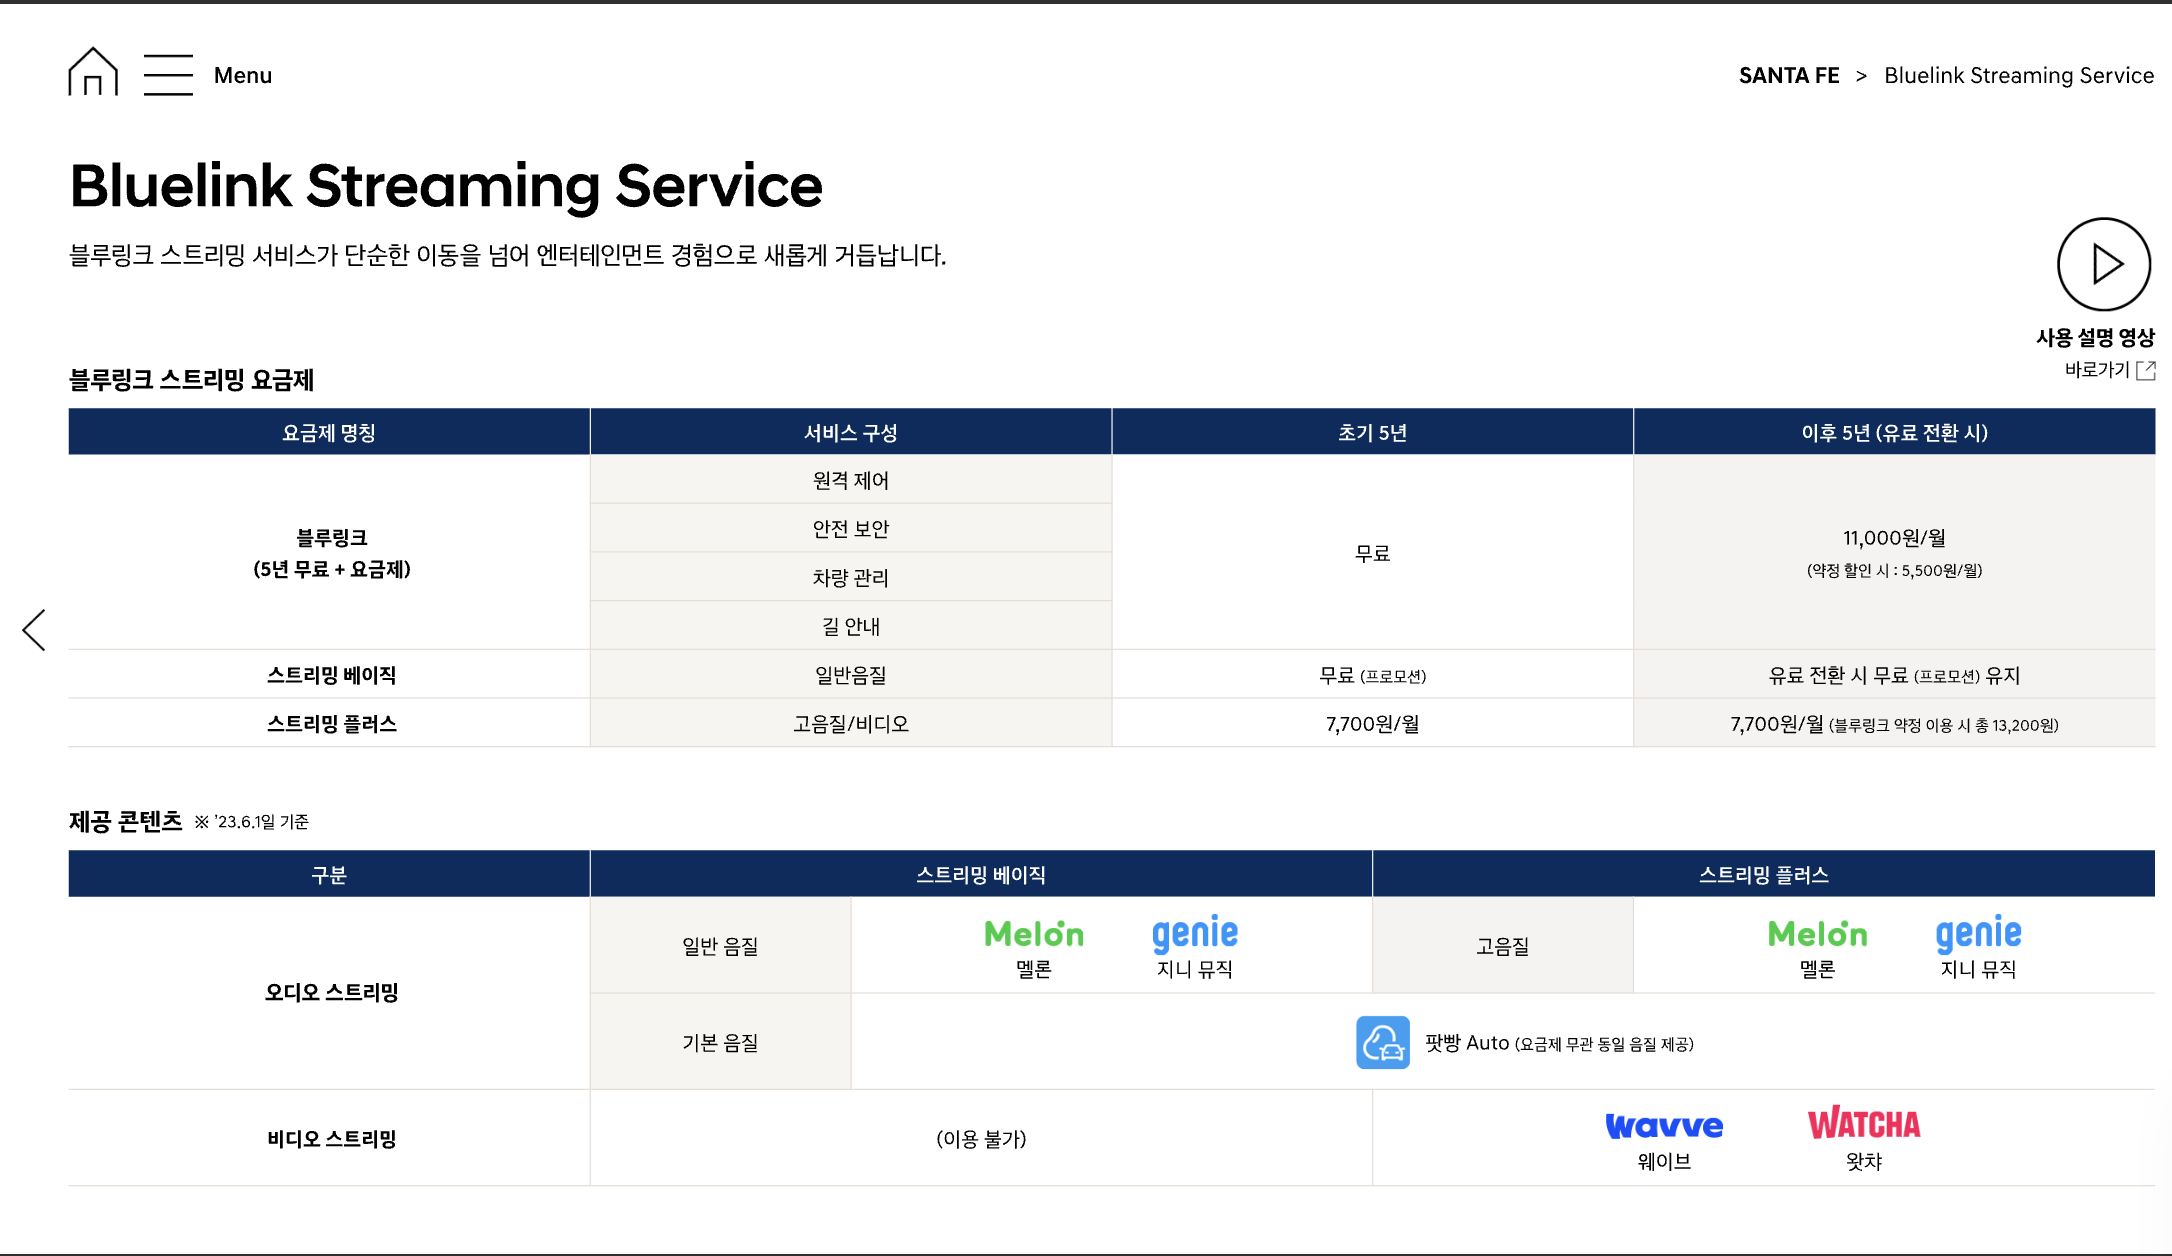Click the Bluelink Streaming Service breadcrumb
Screen dimensions: 2172x1256
(2018, 76)
